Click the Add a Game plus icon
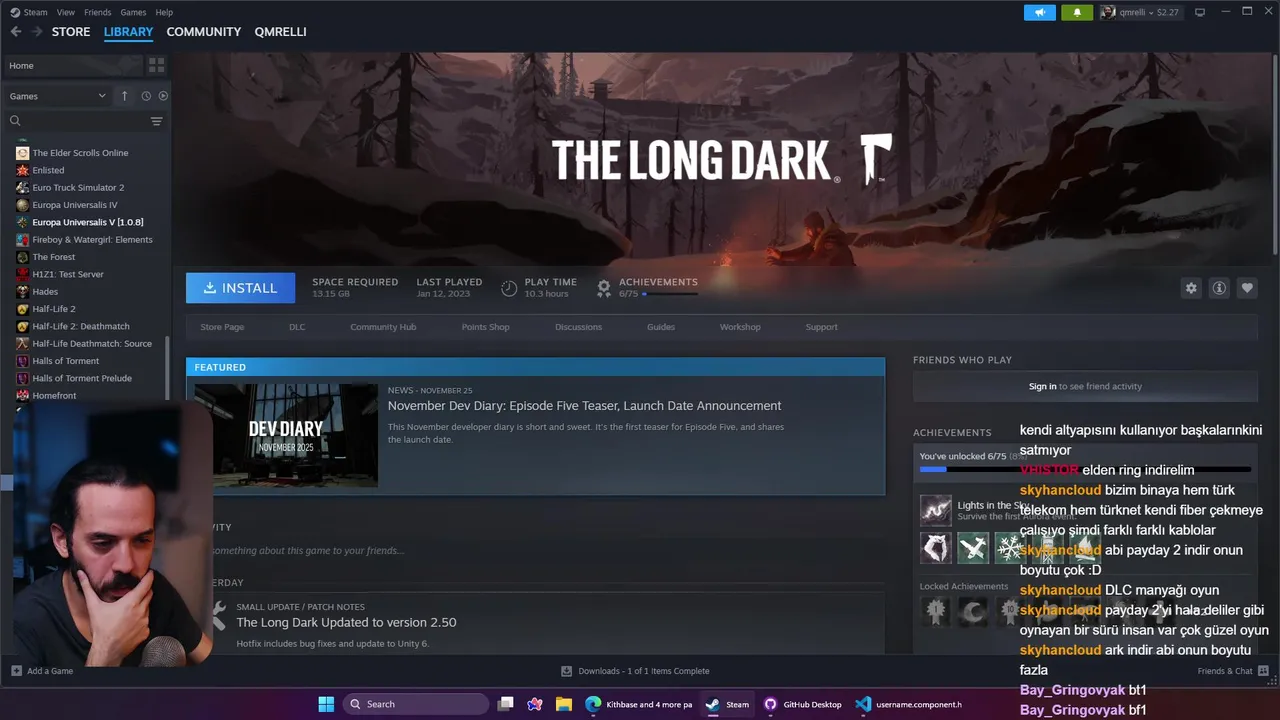Screen dimensions: 1280x720 click(16, 671)
